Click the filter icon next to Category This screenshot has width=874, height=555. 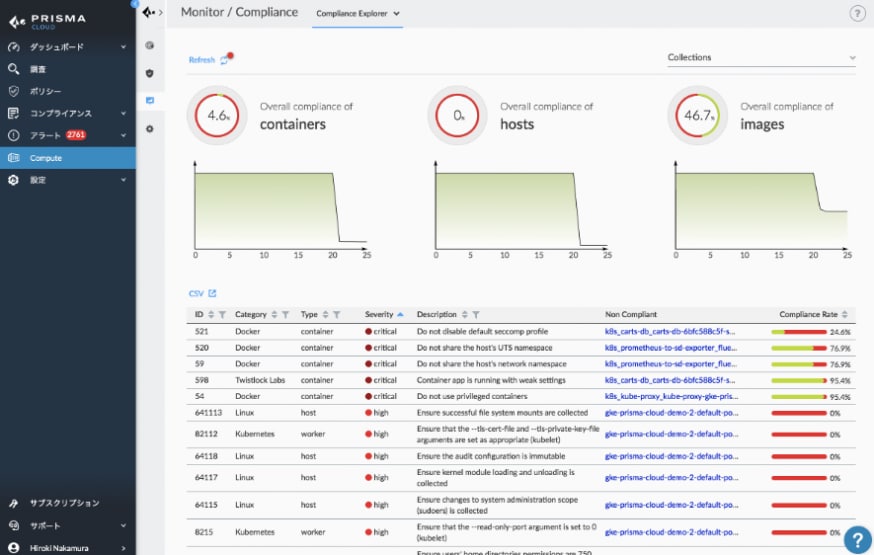pos(285,314)
